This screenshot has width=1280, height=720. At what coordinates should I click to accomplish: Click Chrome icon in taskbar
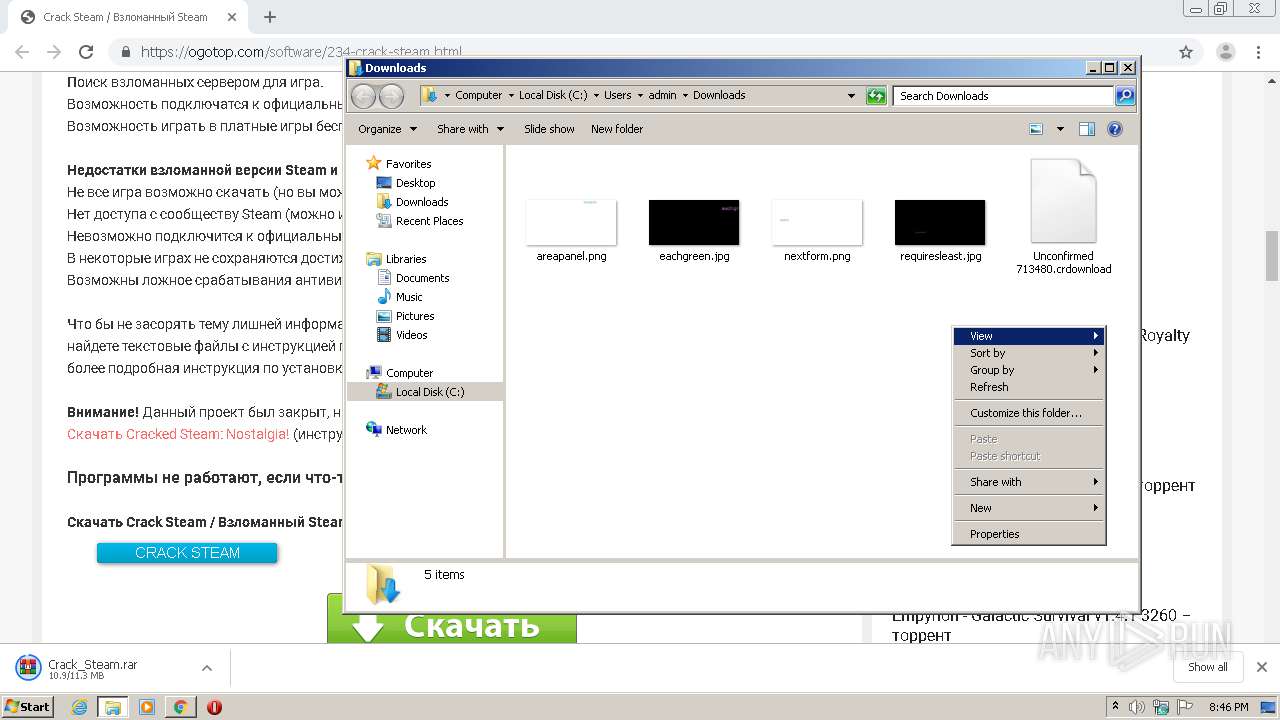[180, 707]
